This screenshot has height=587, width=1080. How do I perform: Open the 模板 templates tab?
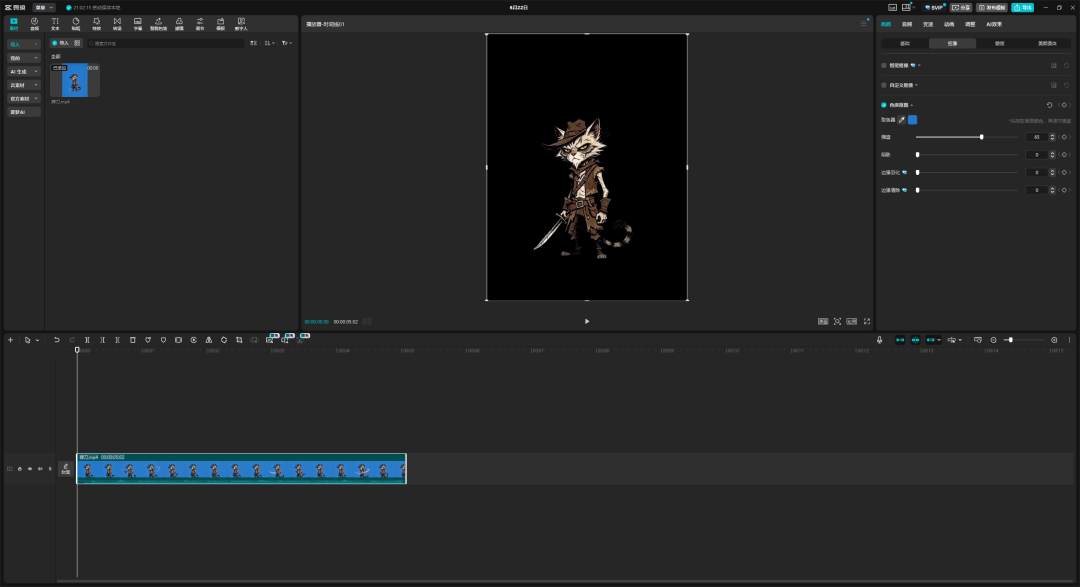[x=220, y=24]
